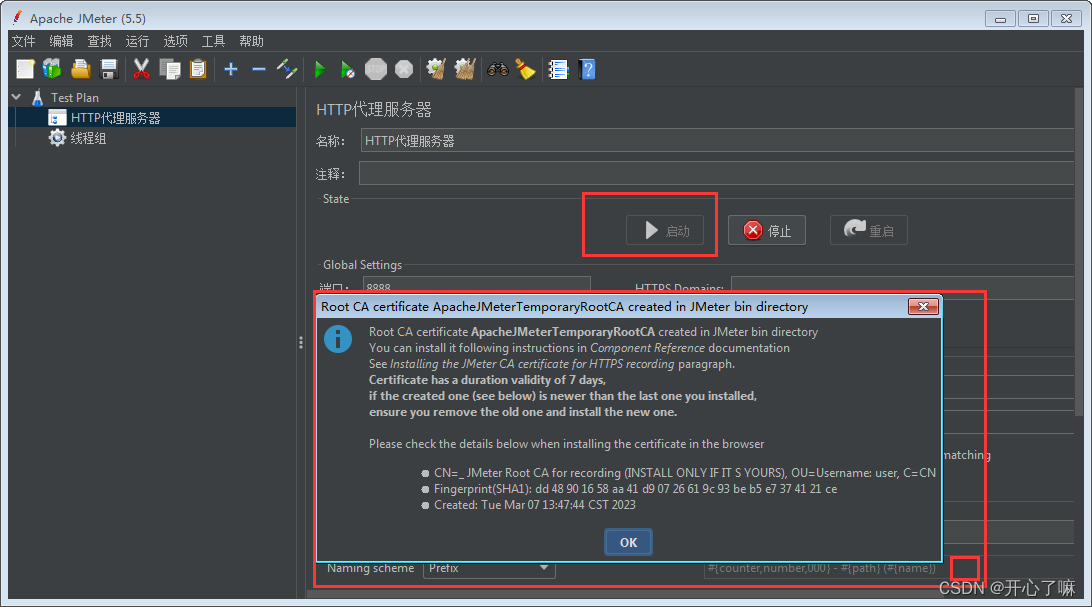This screenshot has height=607, width=1092.
Task: Copy the selected element
Action: pos(170,69)
